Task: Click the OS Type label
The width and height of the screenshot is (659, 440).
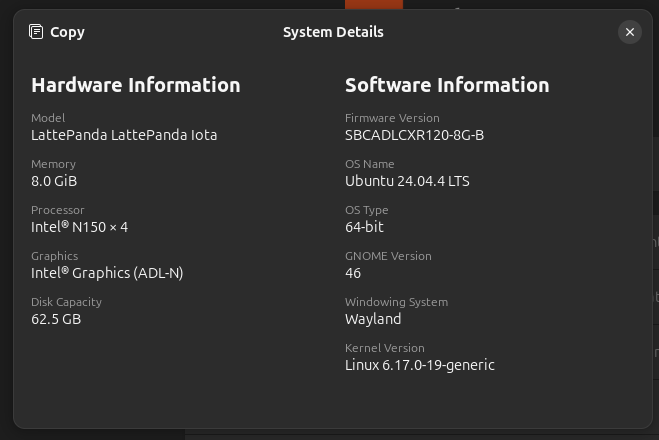Action: pyautogui.click(x=366, y=210)
